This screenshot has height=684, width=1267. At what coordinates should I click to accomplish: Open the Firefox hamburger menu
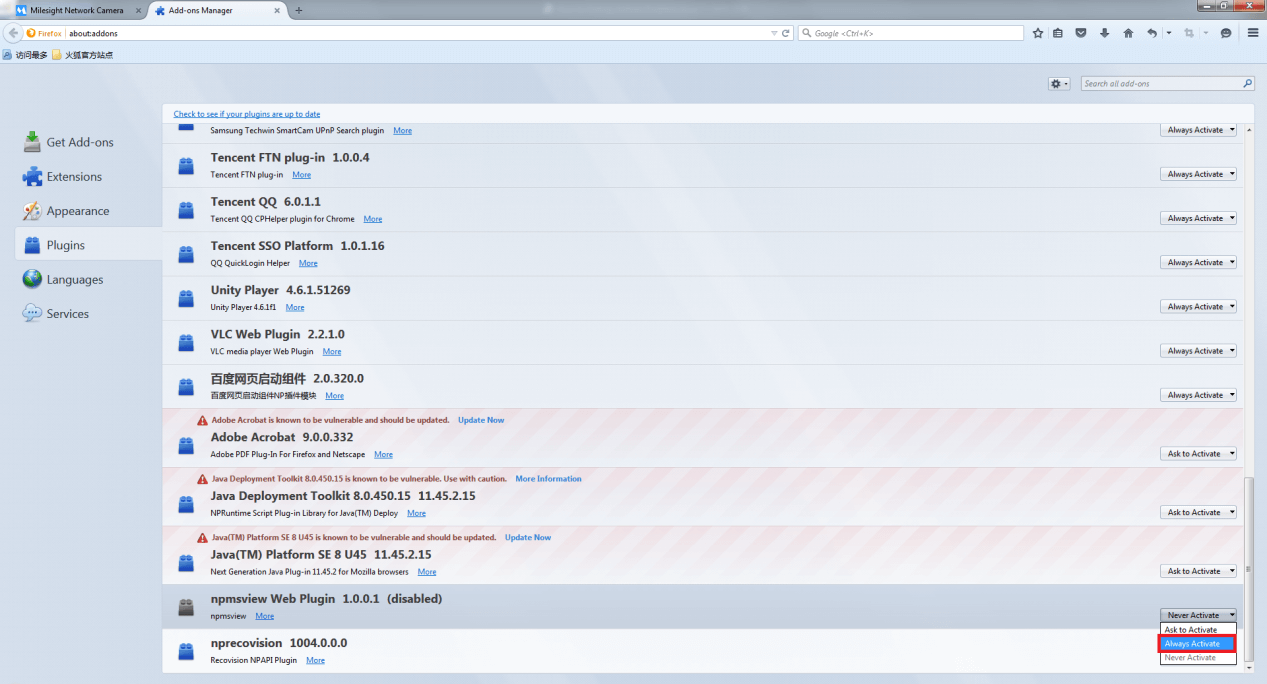point(1253,33)
